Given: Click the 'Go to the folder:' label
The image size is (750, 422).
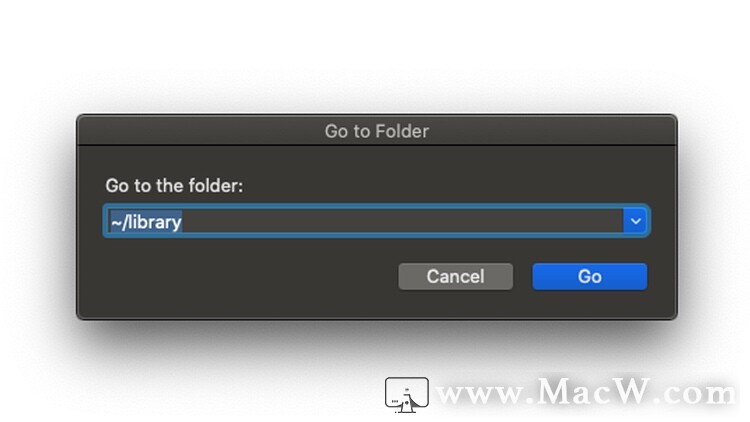Looking at the screenshot, I should 174,186.
